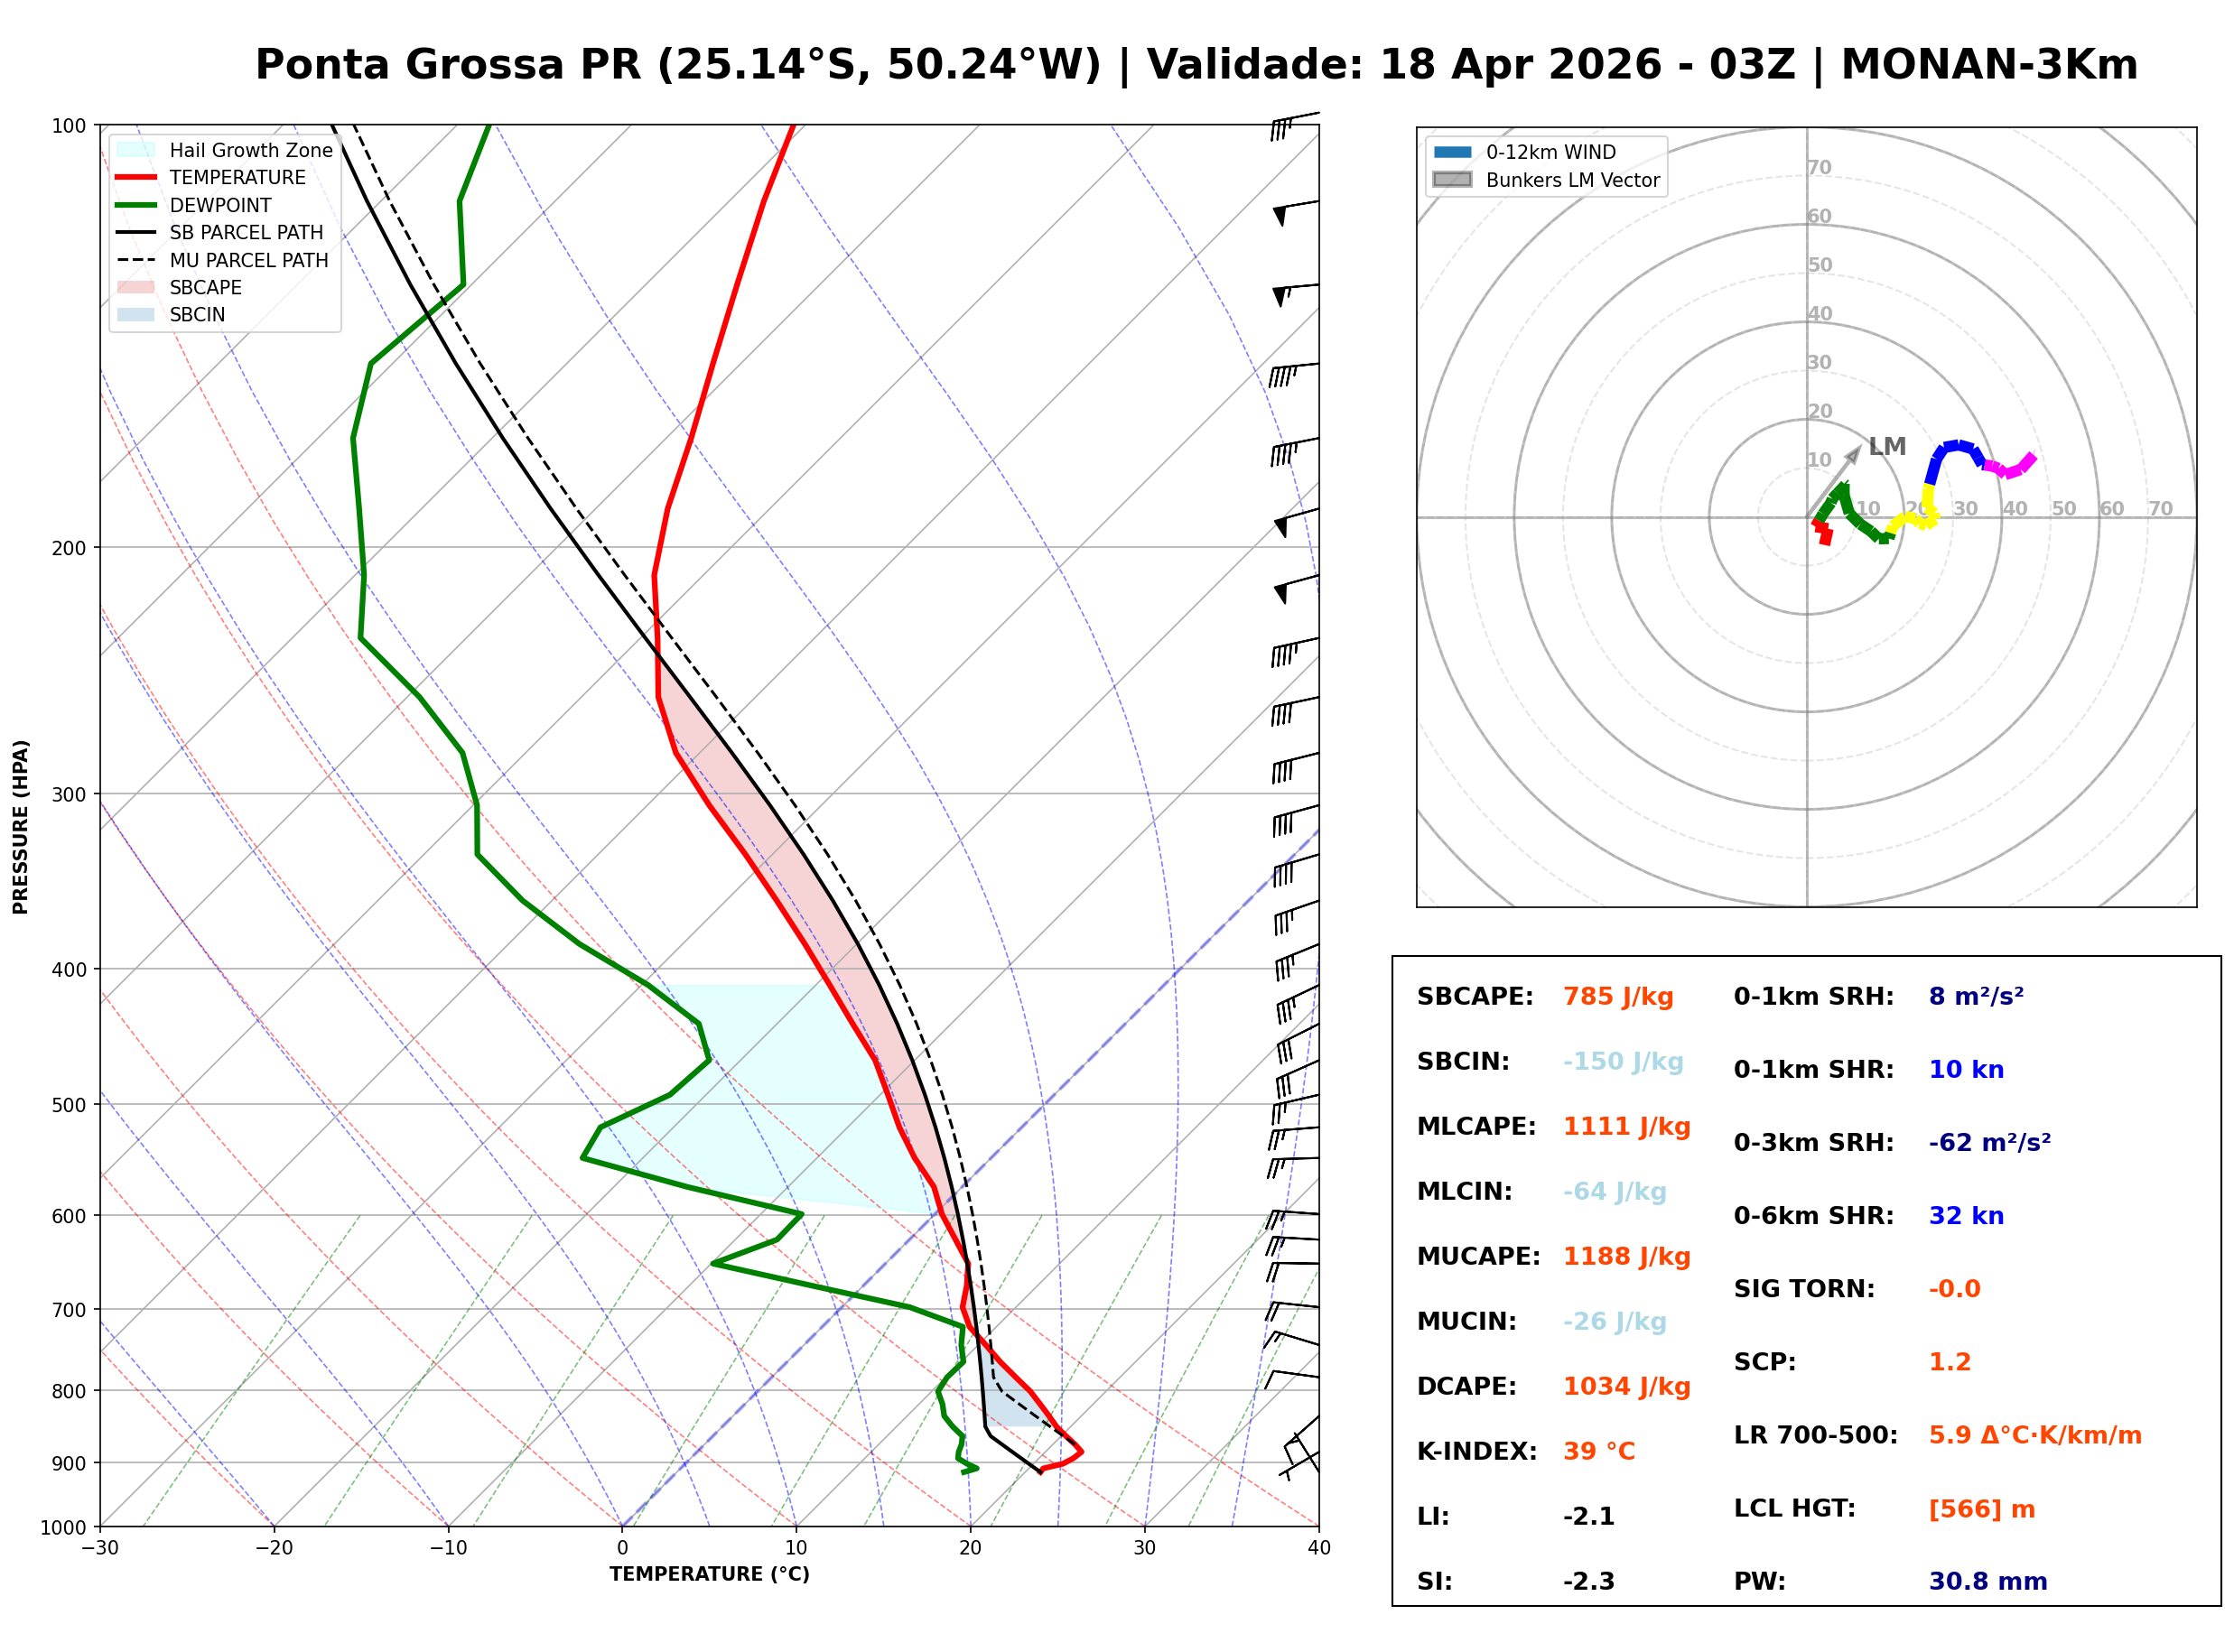Click the Bunkers LM Vector legend swatch
The width and height of the screenshot is (2234, 1652).
[x=1453, y=180]
